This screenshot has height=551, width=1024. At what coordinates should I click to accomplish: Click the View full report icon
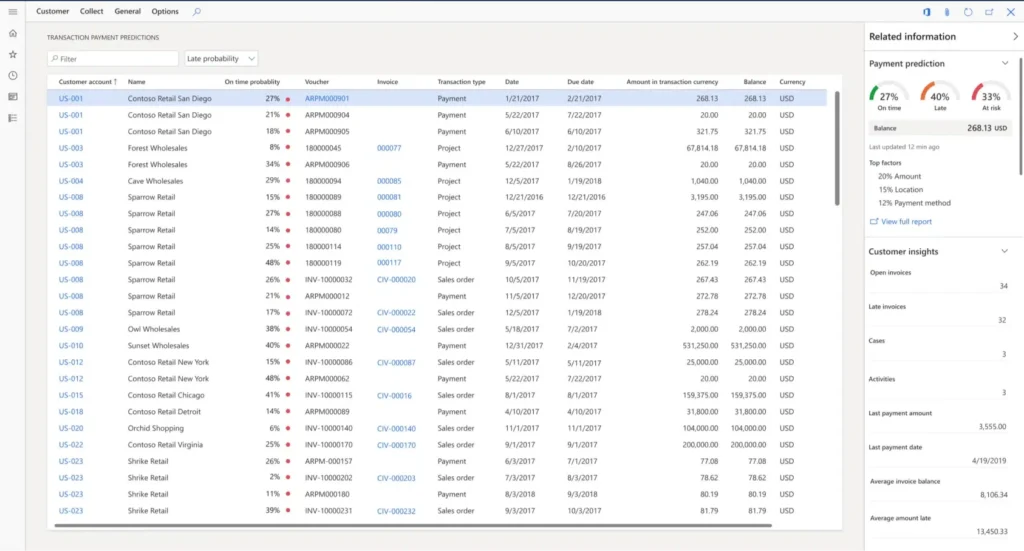tap(874, 222)
